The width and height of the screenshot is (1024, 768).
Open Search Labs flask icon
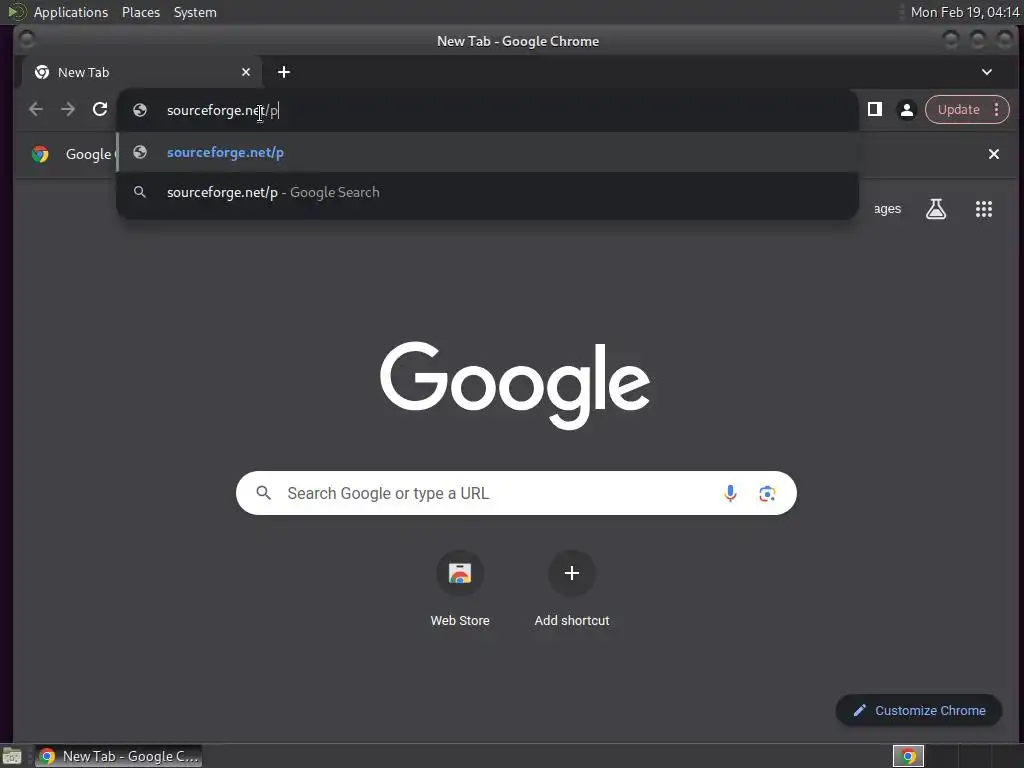click(x=936, y=209)
